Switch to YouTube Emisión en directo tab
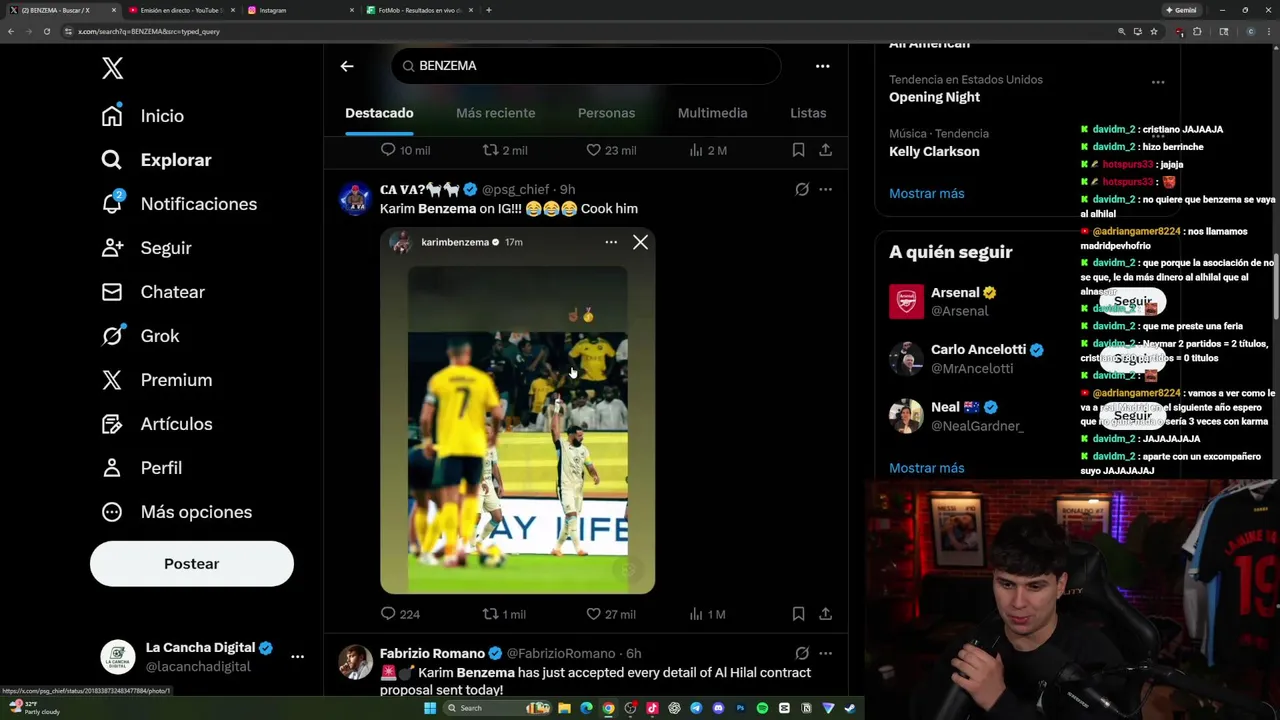This screenshot has height=720, width=1280. coord(179,10)
